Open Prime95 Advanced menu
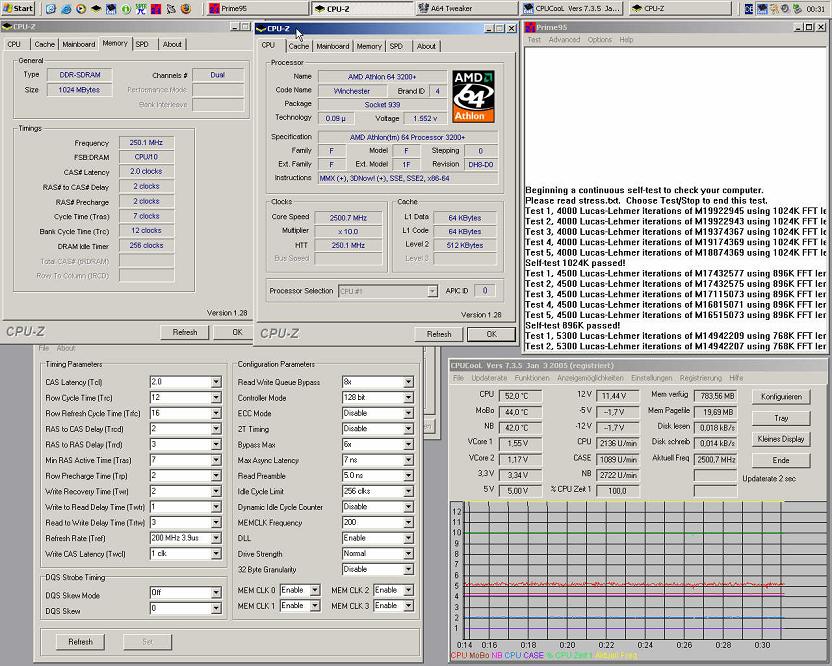Screen dimensions: 832x666 564,40
